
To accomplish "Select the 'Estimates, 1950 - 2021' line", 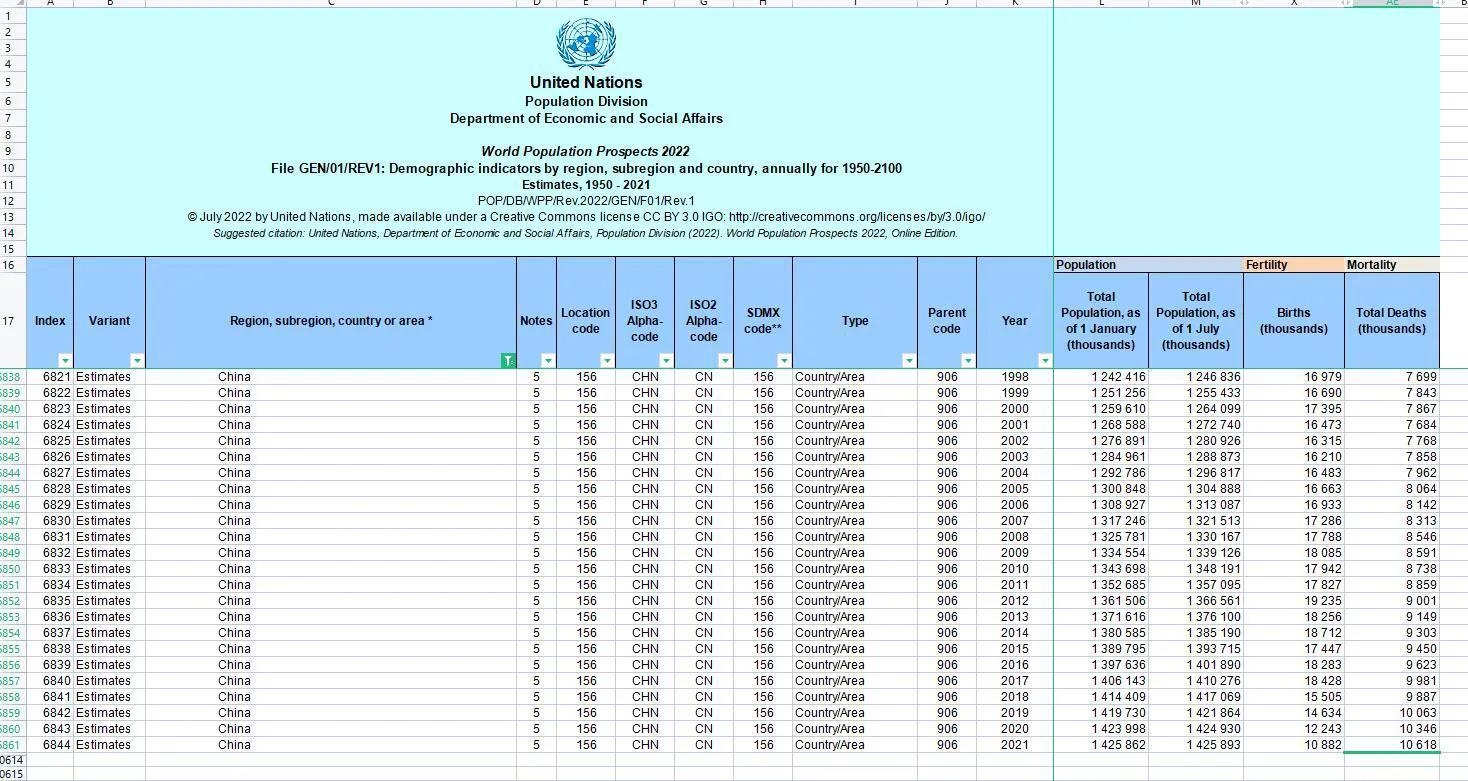I will click(x=586, y=185).
